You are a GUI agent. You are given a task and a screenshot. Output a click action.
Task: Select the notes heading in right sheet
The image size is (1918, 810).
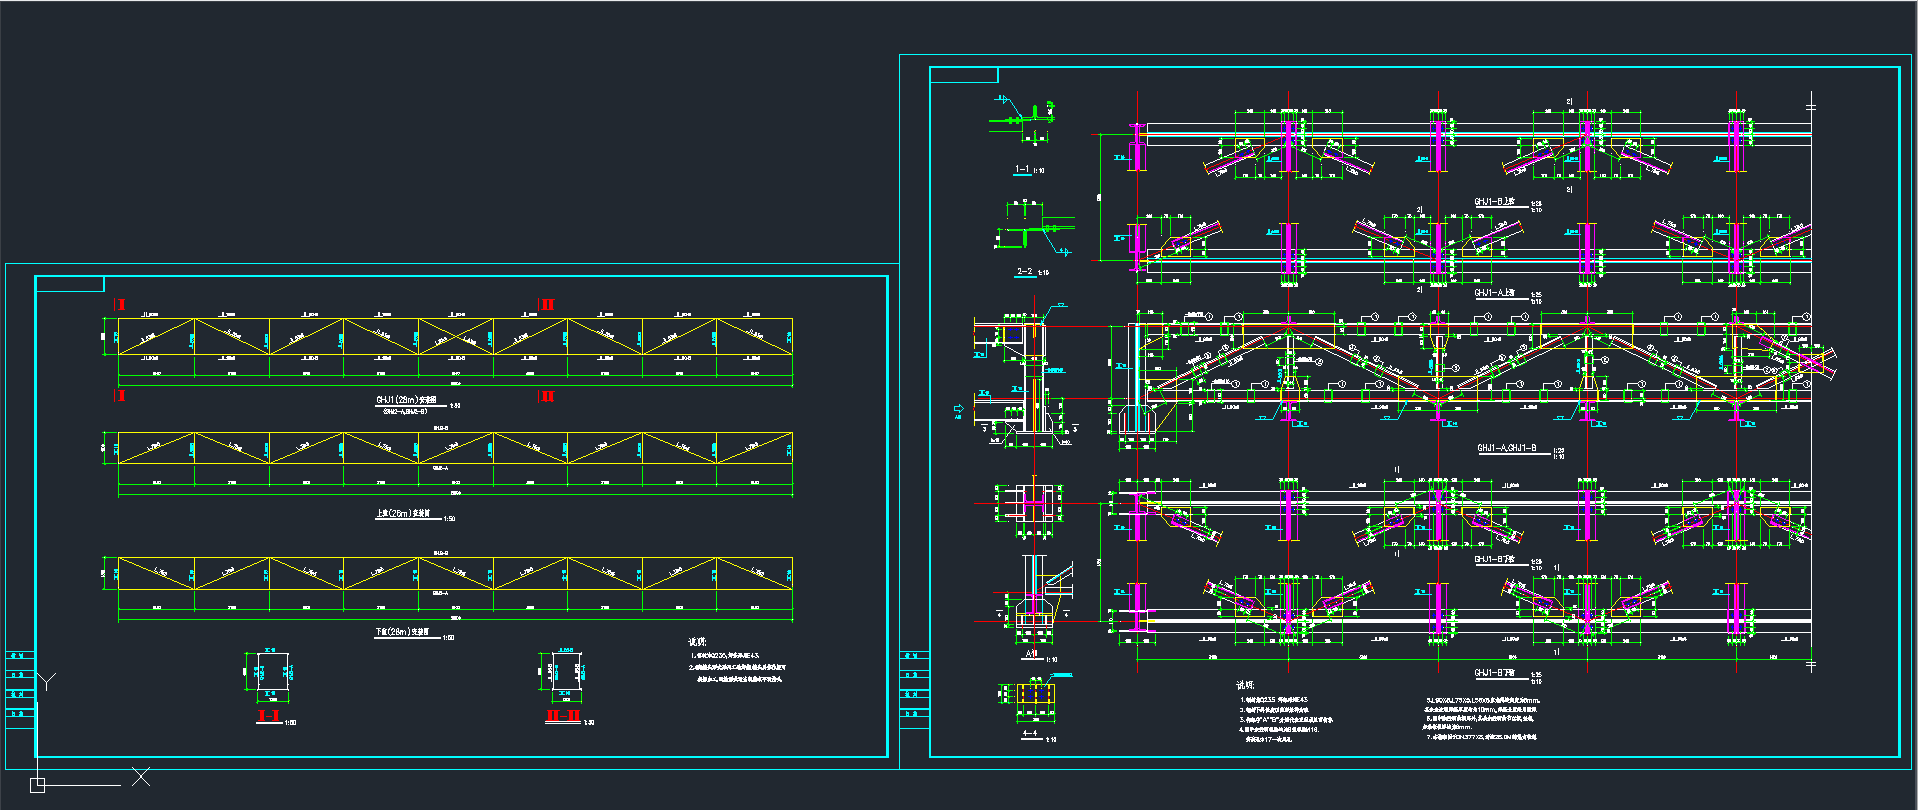tap(1245, 685)
